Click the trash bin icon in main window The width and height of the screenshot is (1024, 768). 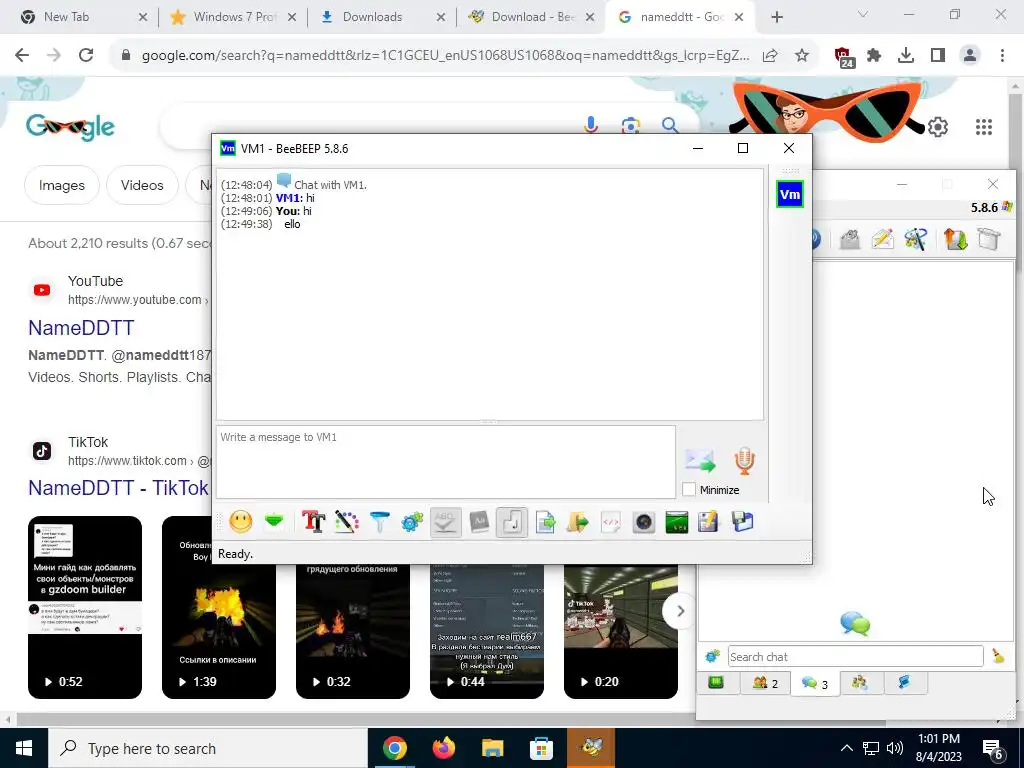click(989, 240)
